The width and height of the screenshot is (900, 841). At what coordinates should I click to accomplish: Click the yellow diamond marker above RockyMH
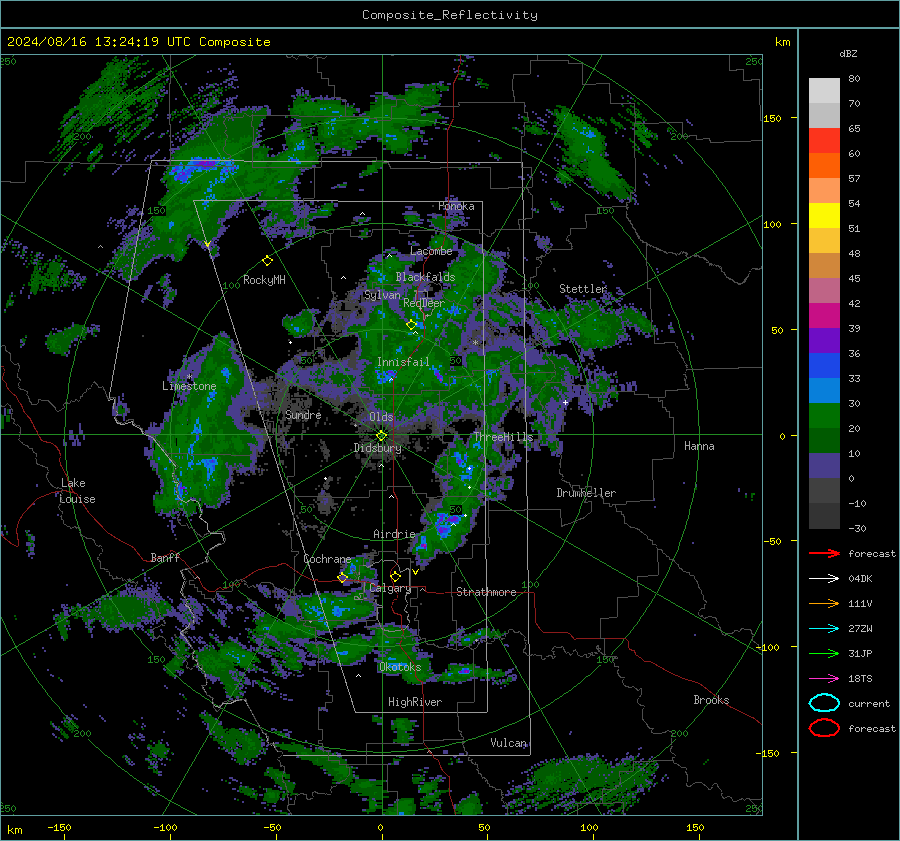point(267,261)
